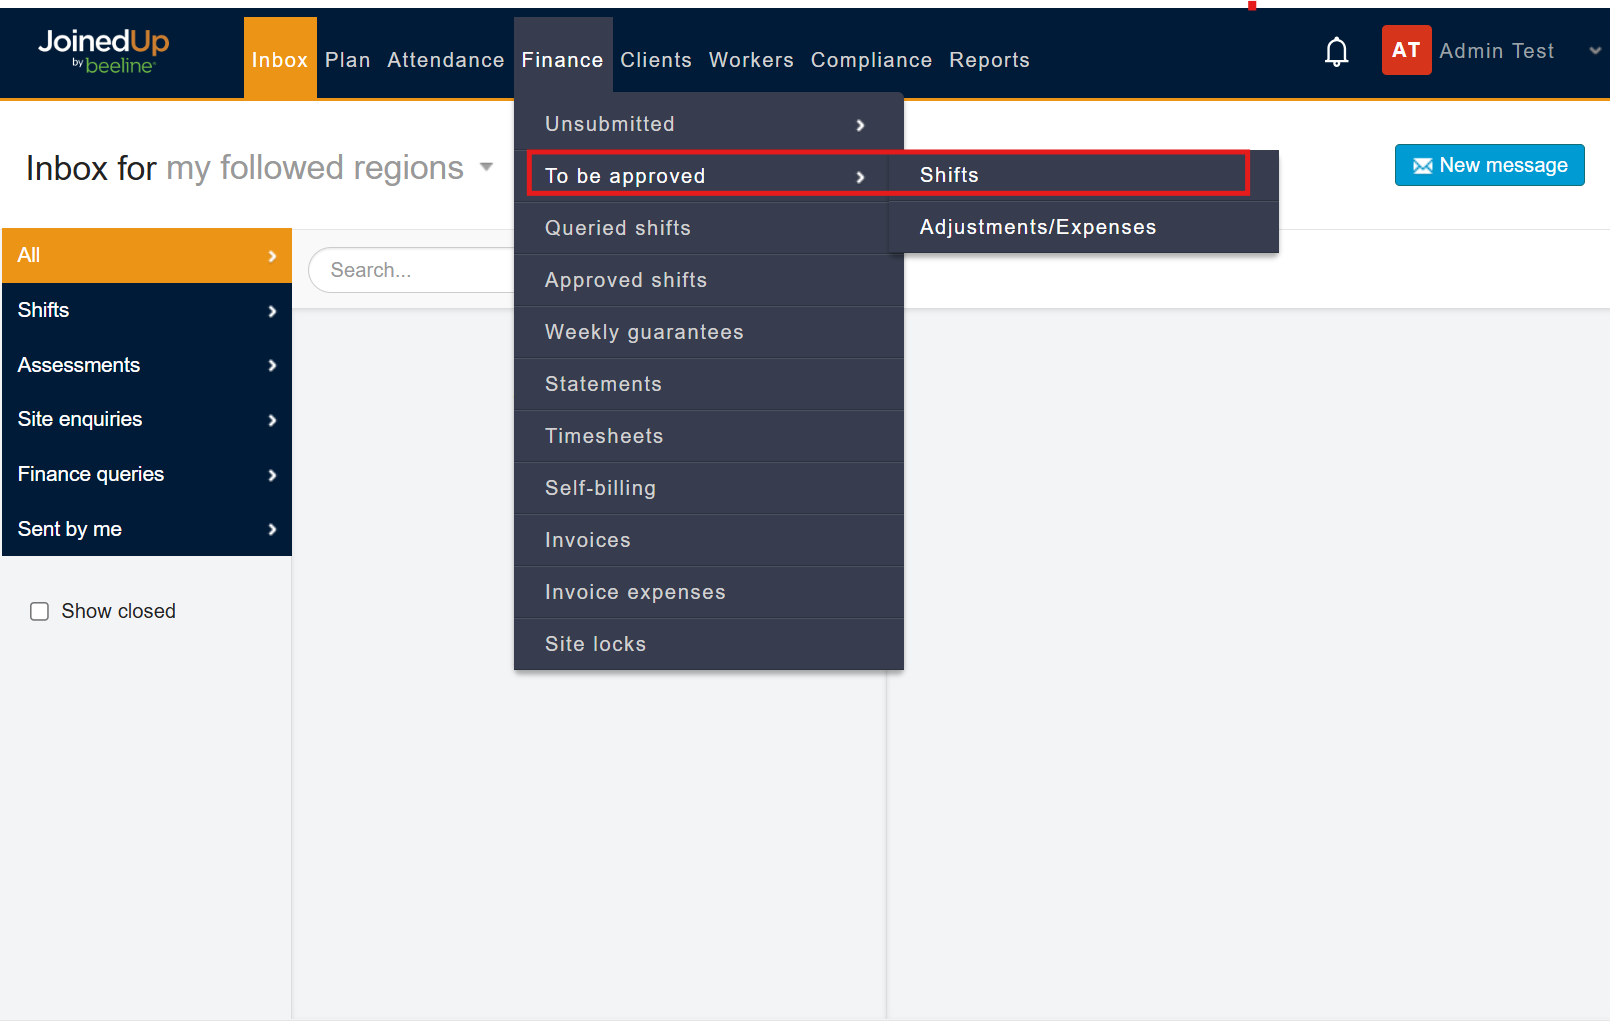Click the AT user avatar

1406,50
